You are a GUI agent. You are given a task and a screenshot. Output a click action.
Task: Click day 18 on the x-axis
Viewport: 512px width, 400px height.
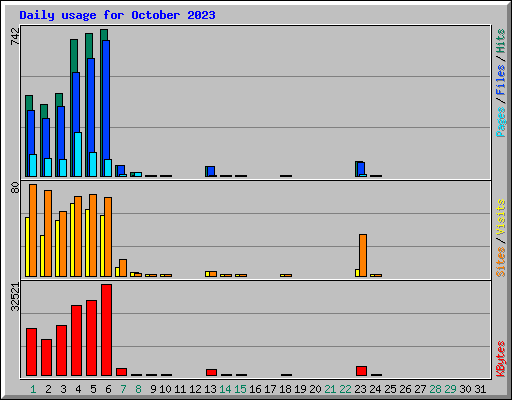pyautogui.click(x=285, y=389)
